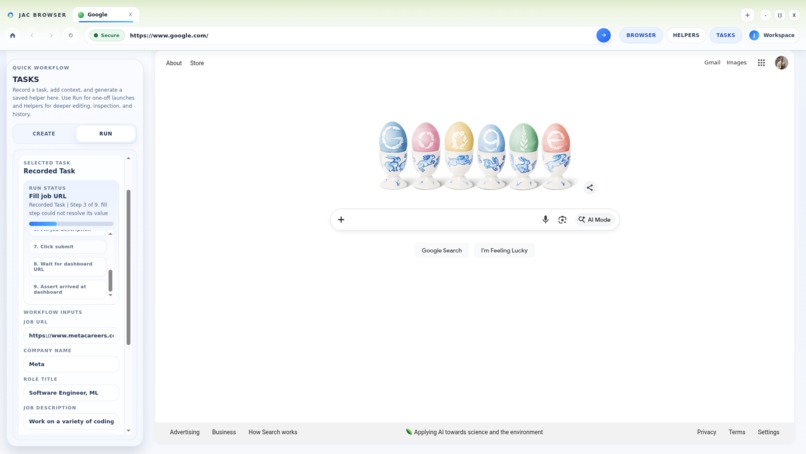Click the step list scrollbar thumb

[110, 280]
